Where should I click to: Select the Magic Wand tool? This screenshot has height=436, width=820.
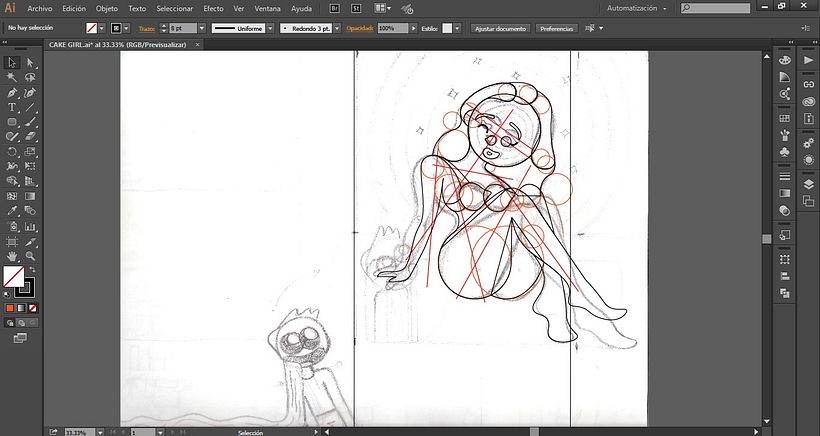pos(12,77)
